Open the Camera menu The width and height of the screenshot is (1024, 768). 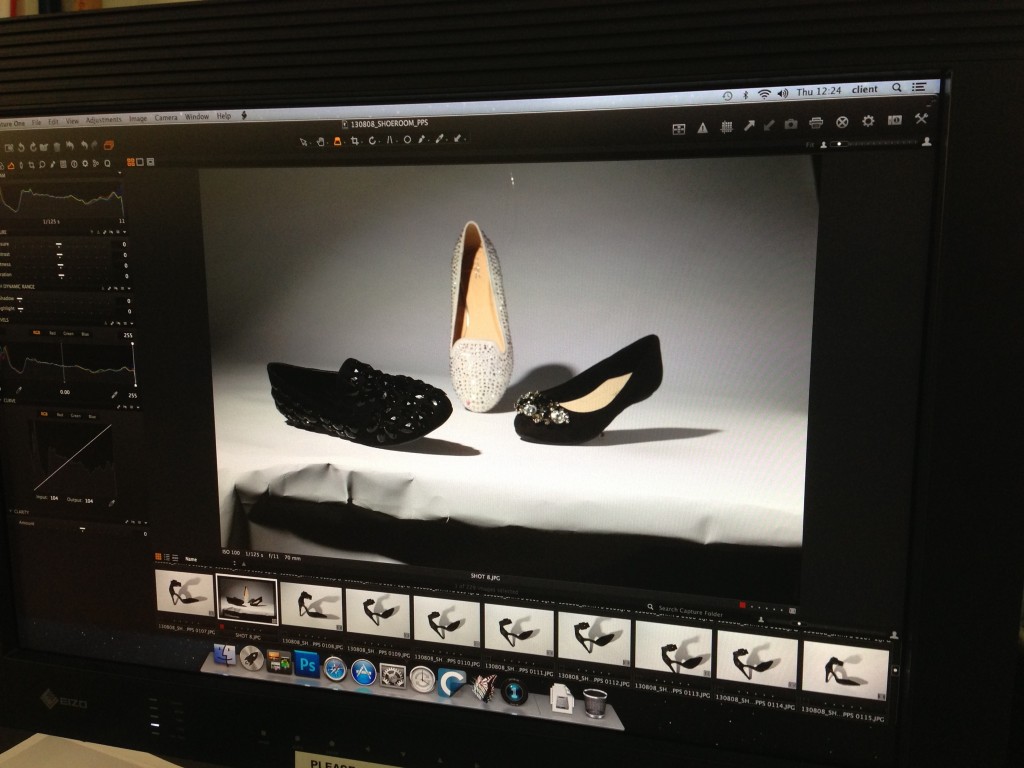[x=166, y=117]
